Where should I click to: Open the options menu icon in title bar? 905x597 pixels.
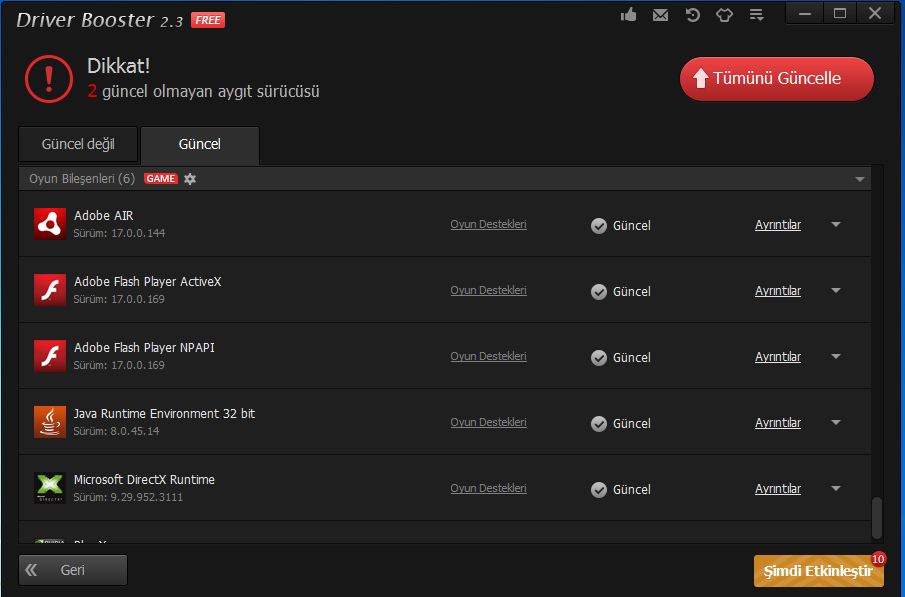(x=756, y=15)
